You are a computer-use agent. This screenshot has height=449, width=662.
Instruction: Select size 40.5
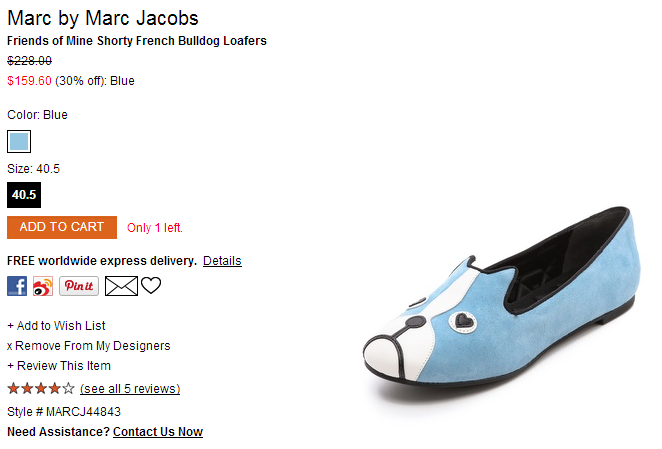(24, 195)
